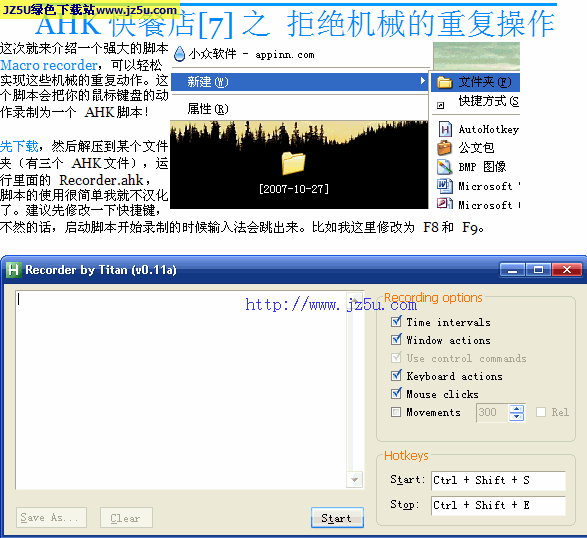The width and height of the screenshot is (587, 538).
Task: Click the 小众软件 - appinn.com menu header
Action: (251, 54)
